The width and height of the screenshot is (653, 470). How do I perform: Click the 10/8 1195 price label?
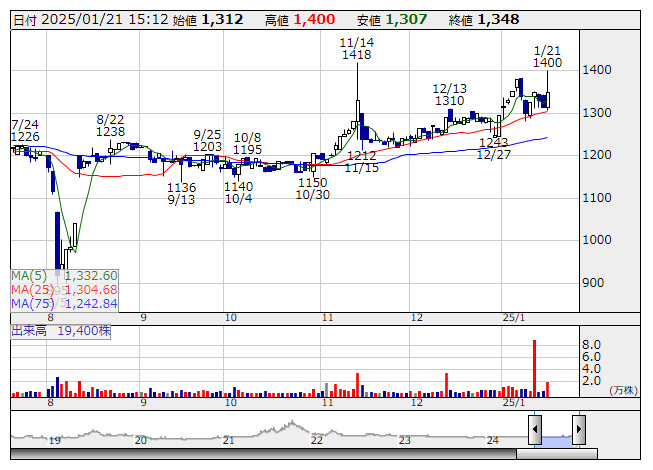tap(247, 143)
